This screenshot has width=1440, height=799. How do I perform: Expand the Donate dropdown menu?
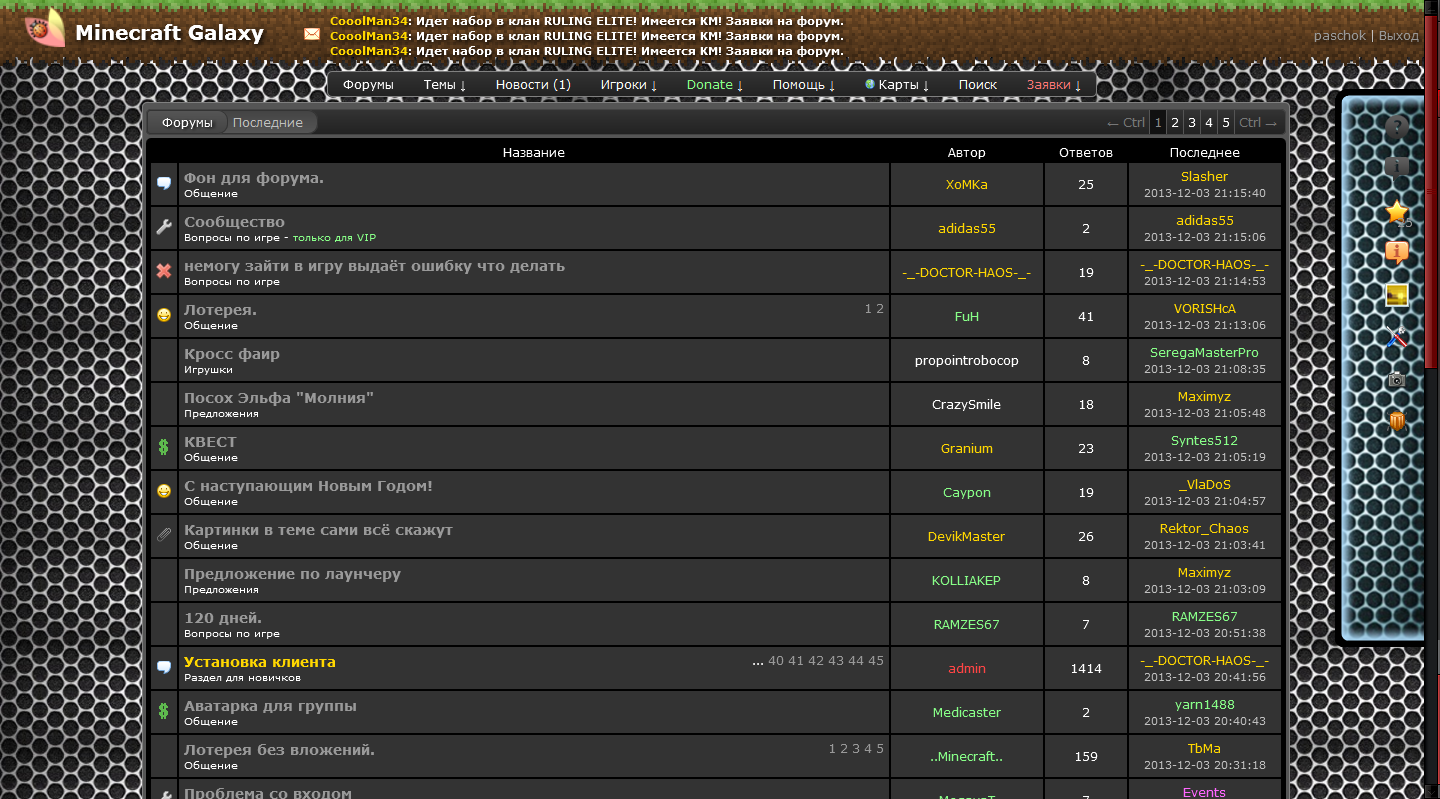pos(715,85)
